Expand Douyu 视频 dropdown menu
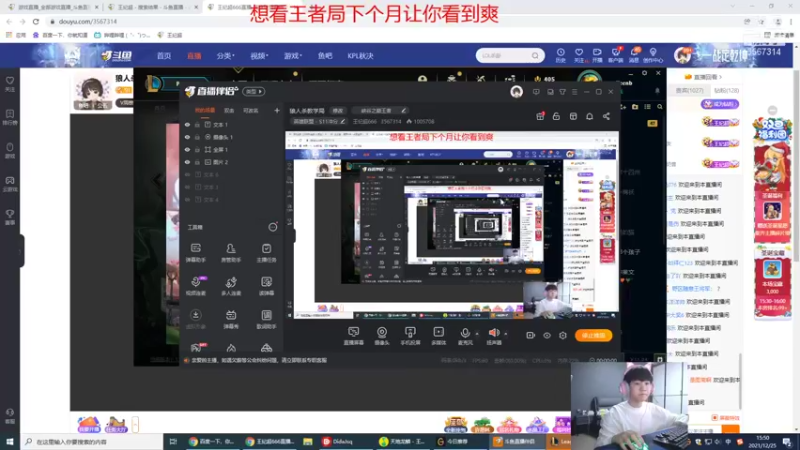Screen dimensions: 800x450 pyautogui.click(x=259, y=56)
